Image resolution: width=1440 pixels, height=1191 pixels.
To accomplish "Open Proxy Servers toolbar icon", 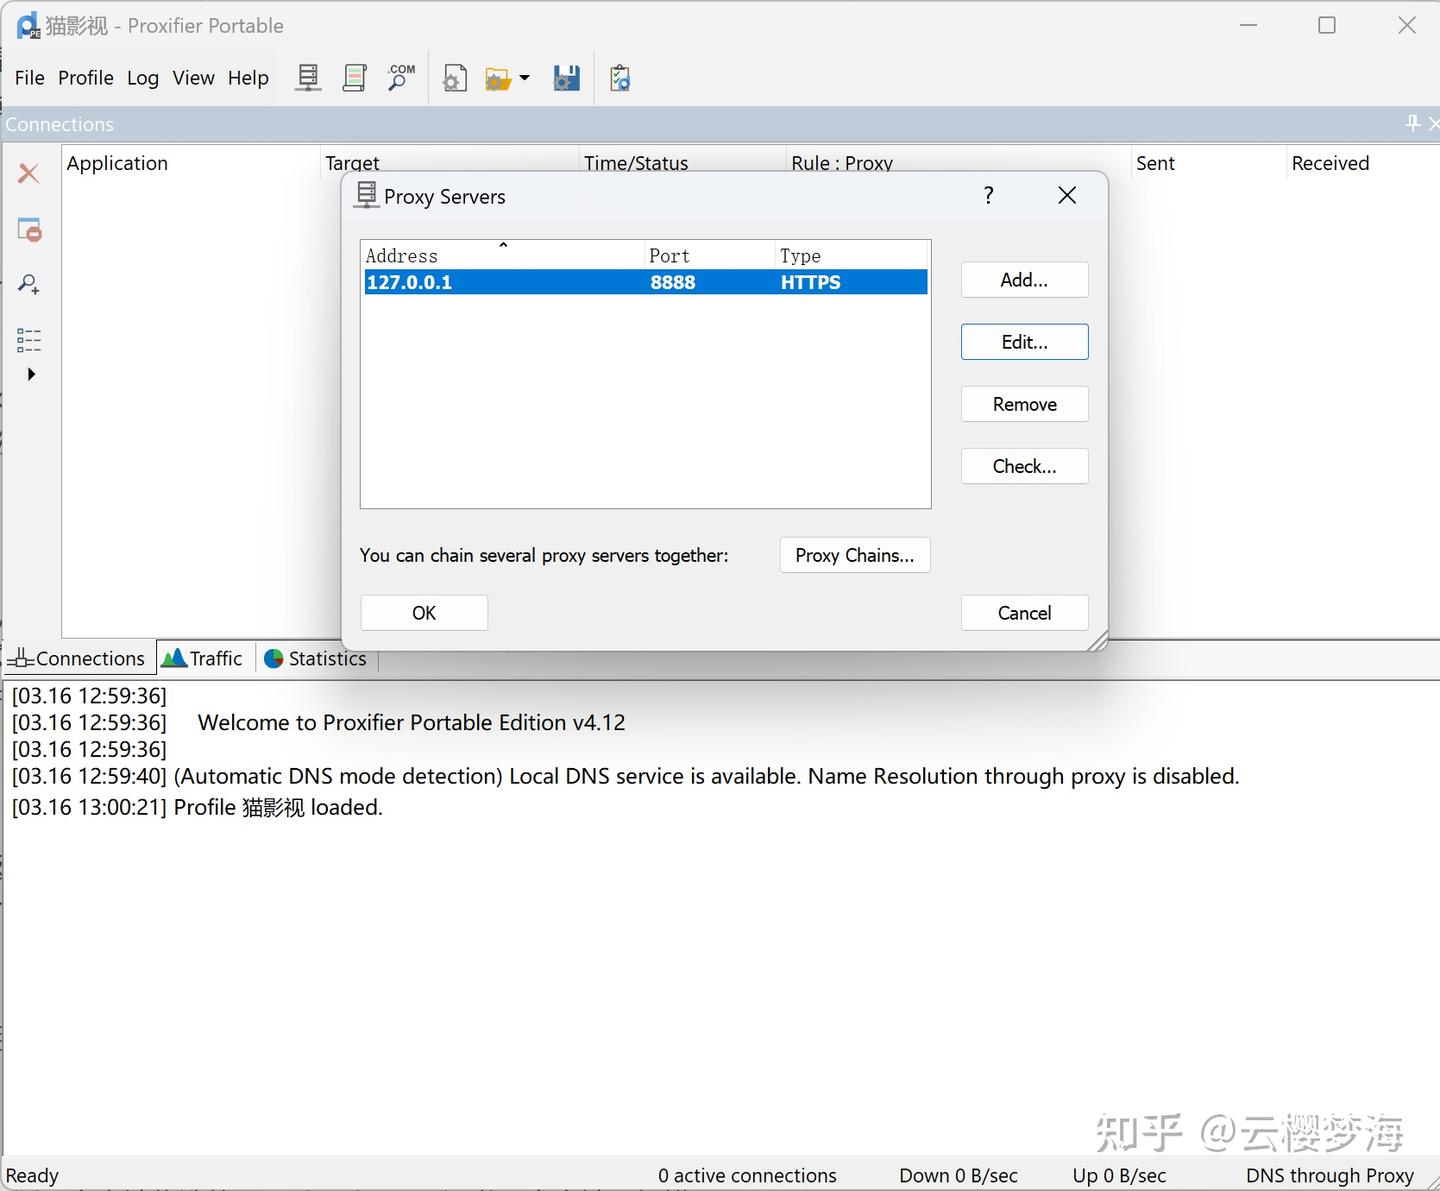I will tap(308, 78).
